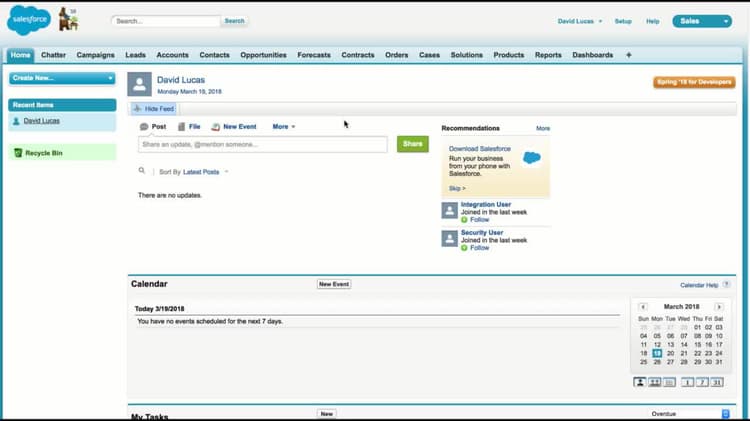Open the Download Salesforce link
This screenshot has height=421, width=750.
click(x=480, y=149)
